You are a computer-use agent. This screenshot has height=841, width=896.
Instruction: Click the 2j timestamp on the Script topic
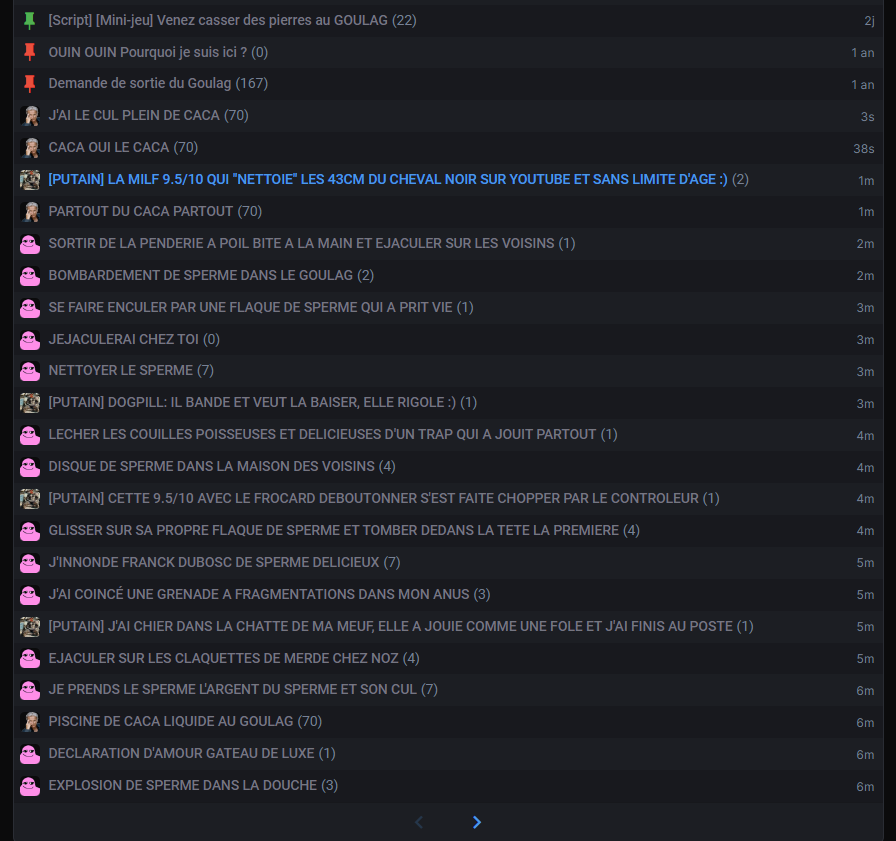click(869, 21)
